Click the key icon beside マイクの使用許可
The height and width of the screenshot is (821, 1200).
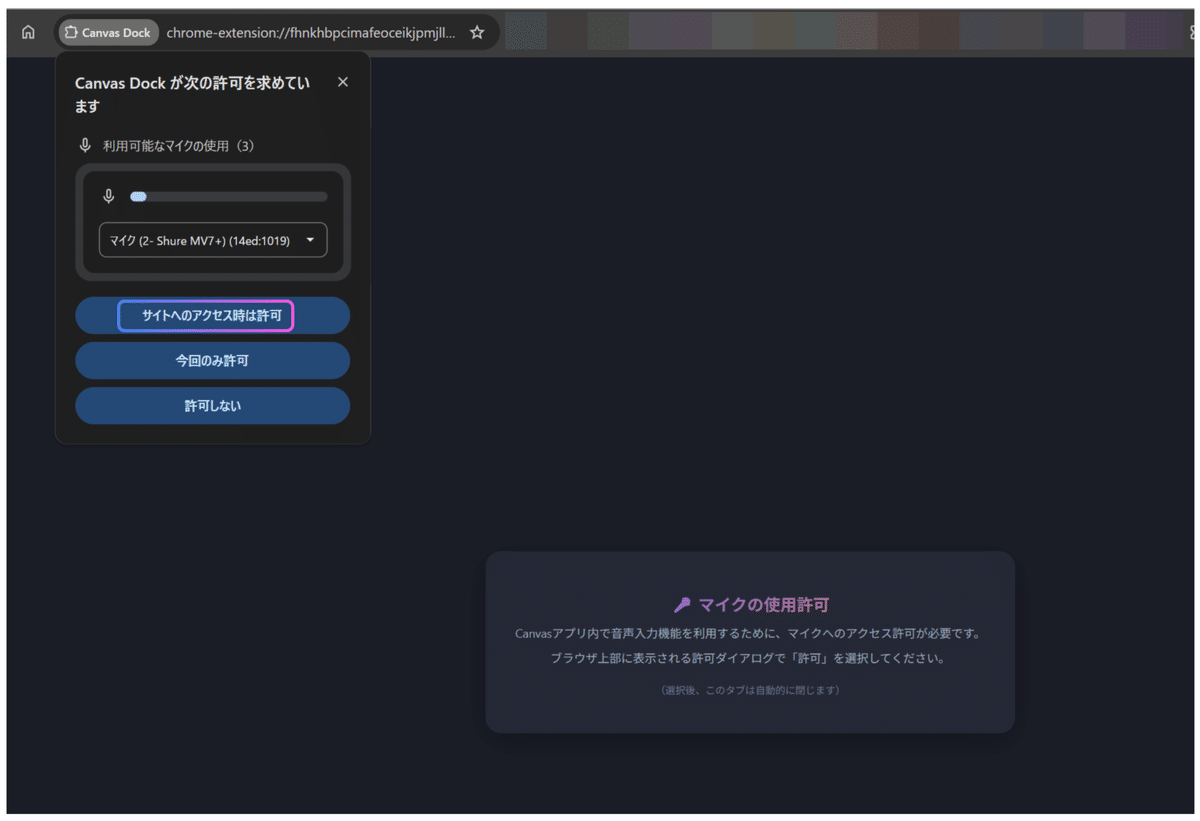tap(682, 604)
